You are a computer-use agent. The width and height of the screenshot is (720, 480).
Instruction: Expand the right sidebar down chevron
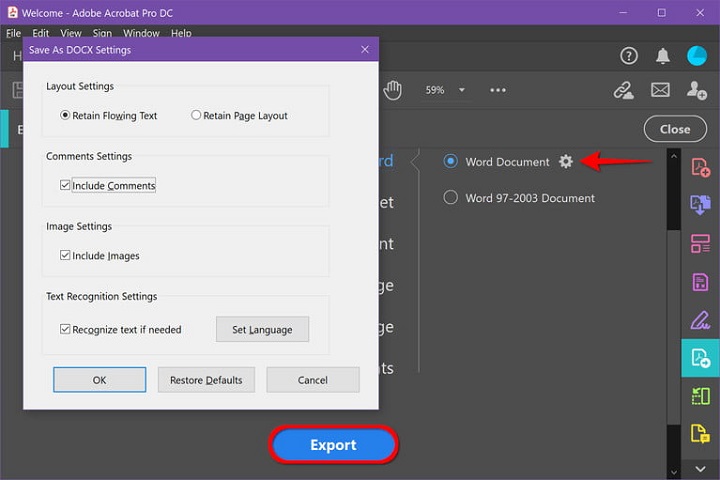pos(700,468)
